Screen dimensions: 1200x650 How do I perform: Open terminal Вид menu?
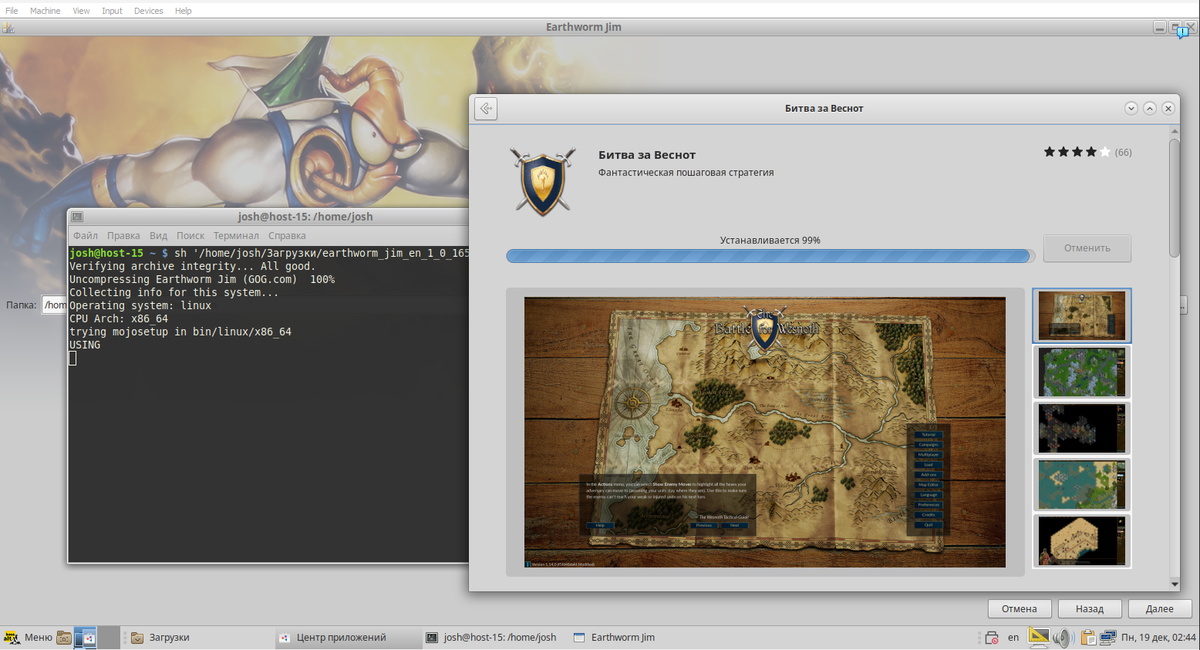pos(158,236)
